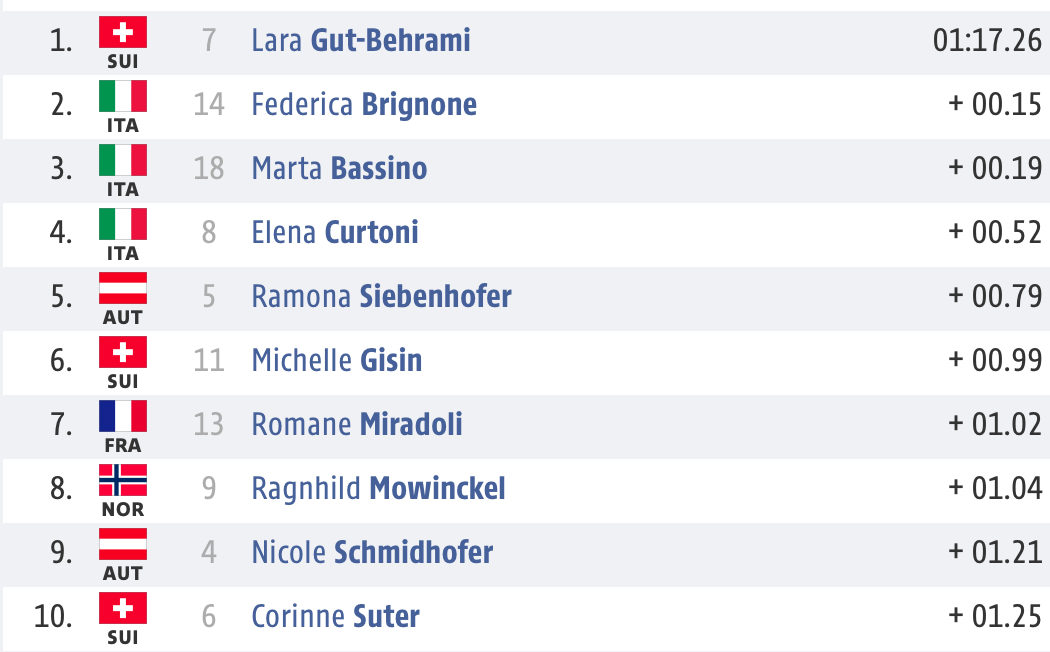The width and height of the screenshot is (1050, 652).
Task: Open Michelle Gisin's athlete page
Action: pos(337,360)
